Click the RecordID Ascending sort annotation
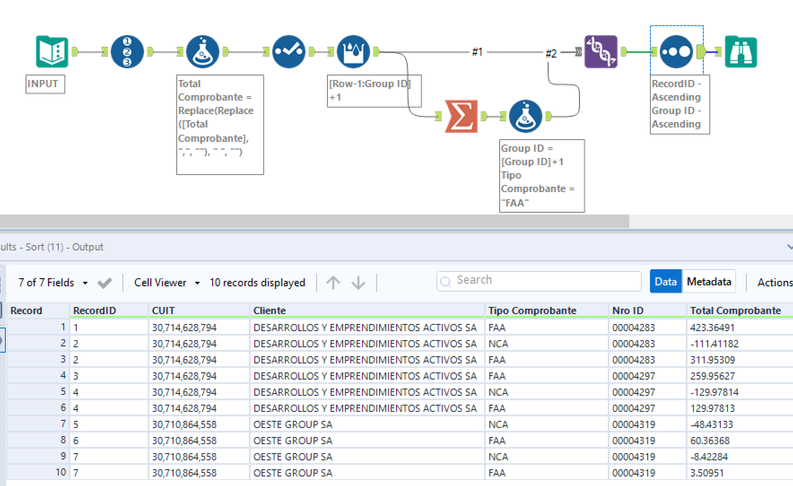The width and height of the screenshot is (793, 486). click(x=680, y=104)
